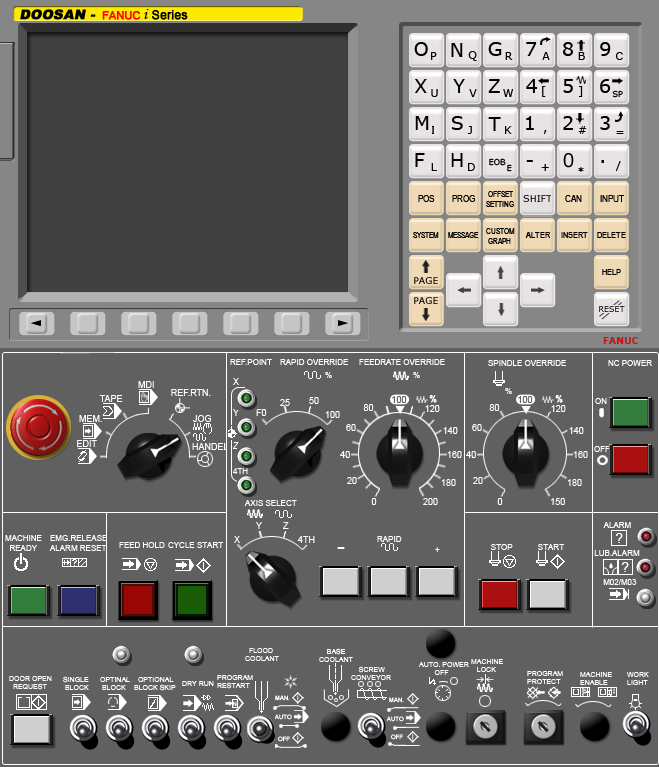The height and width of the screenshot is (767, 659).
Task: Flip the OPTIONAL BLOCK SKIP toggle switch
Action: (x=155, y=730)
